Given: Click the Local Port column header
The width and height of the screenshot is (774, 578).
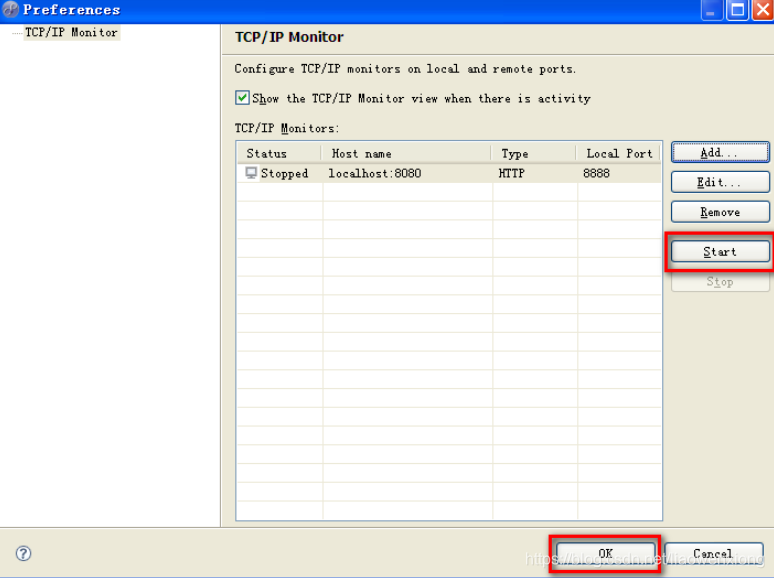Looking at the screenshot, I should point(619,154).
